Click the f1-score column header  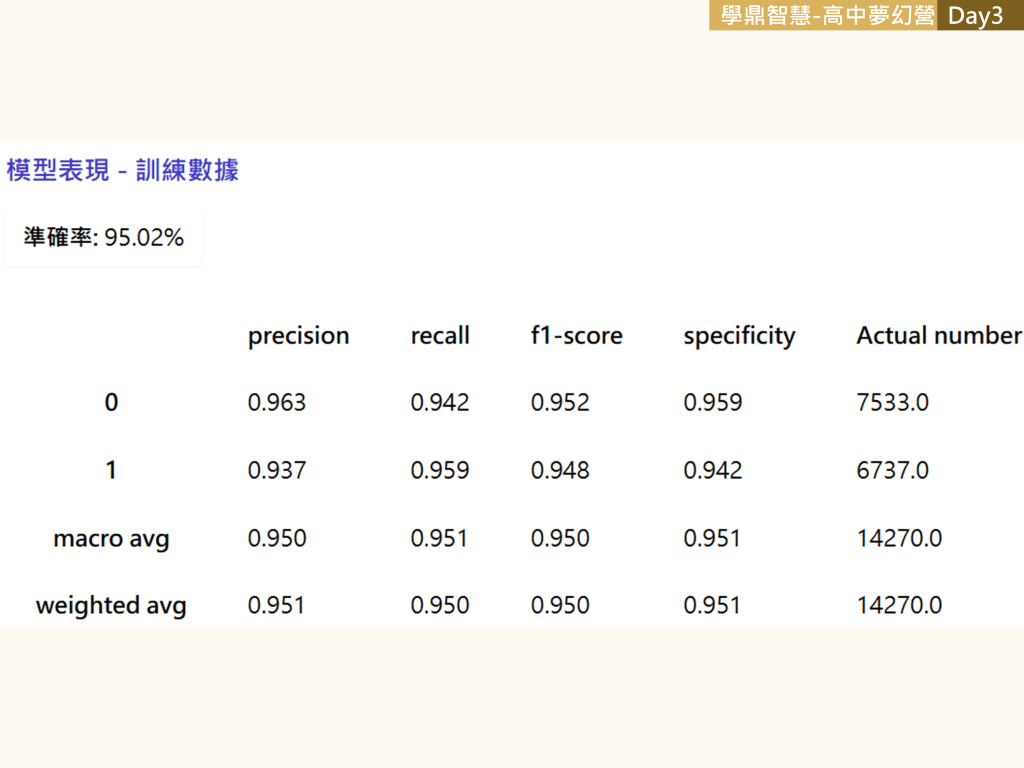click(576, 336)
